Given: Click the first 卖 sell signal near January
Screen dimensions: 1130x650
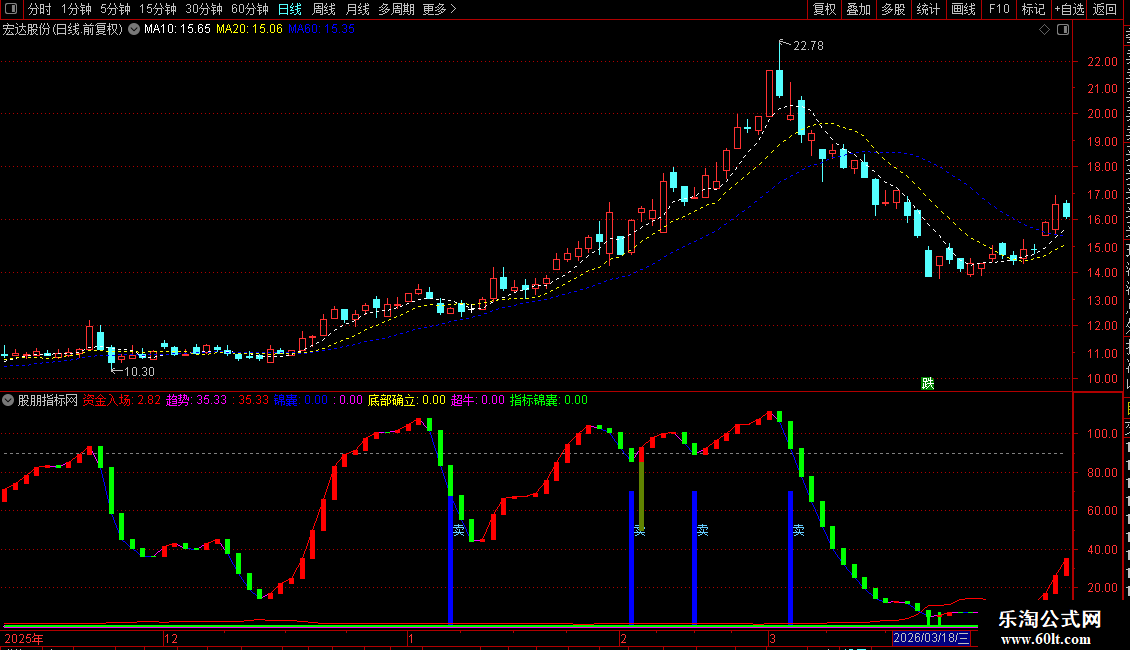Looking at the screenshot, I should coord(458,531).
